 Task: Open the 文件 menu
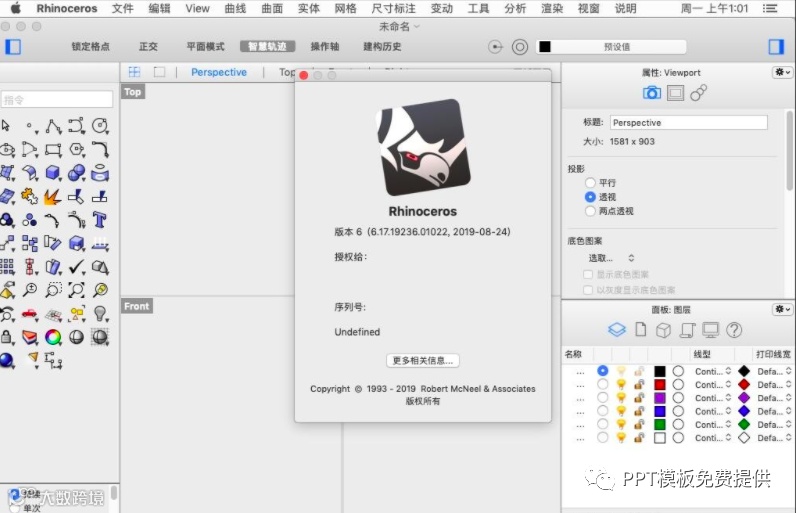[x=122, y=8]
